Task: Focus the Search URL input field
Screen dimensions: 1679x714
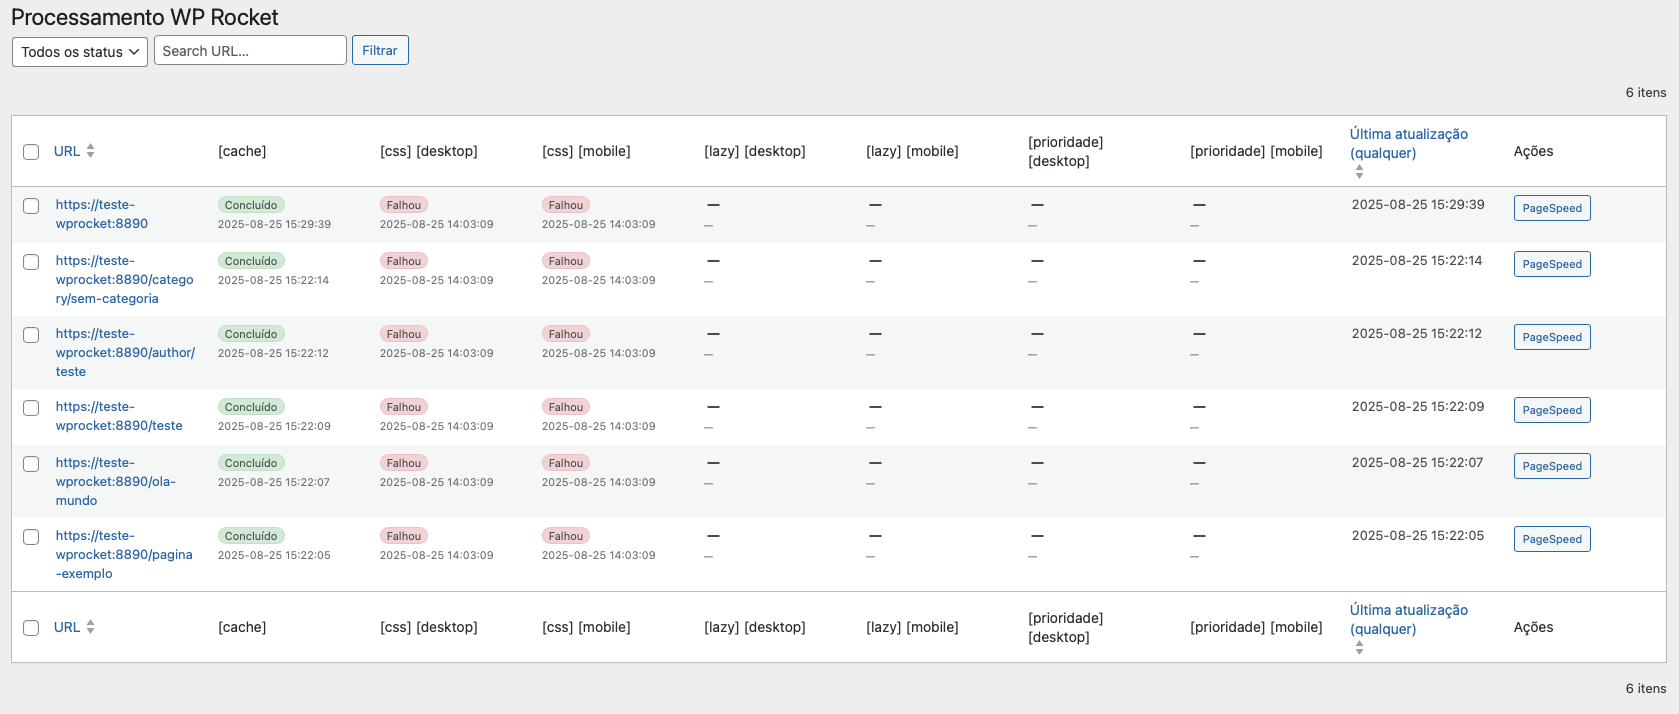Action: tap(250, 50)
